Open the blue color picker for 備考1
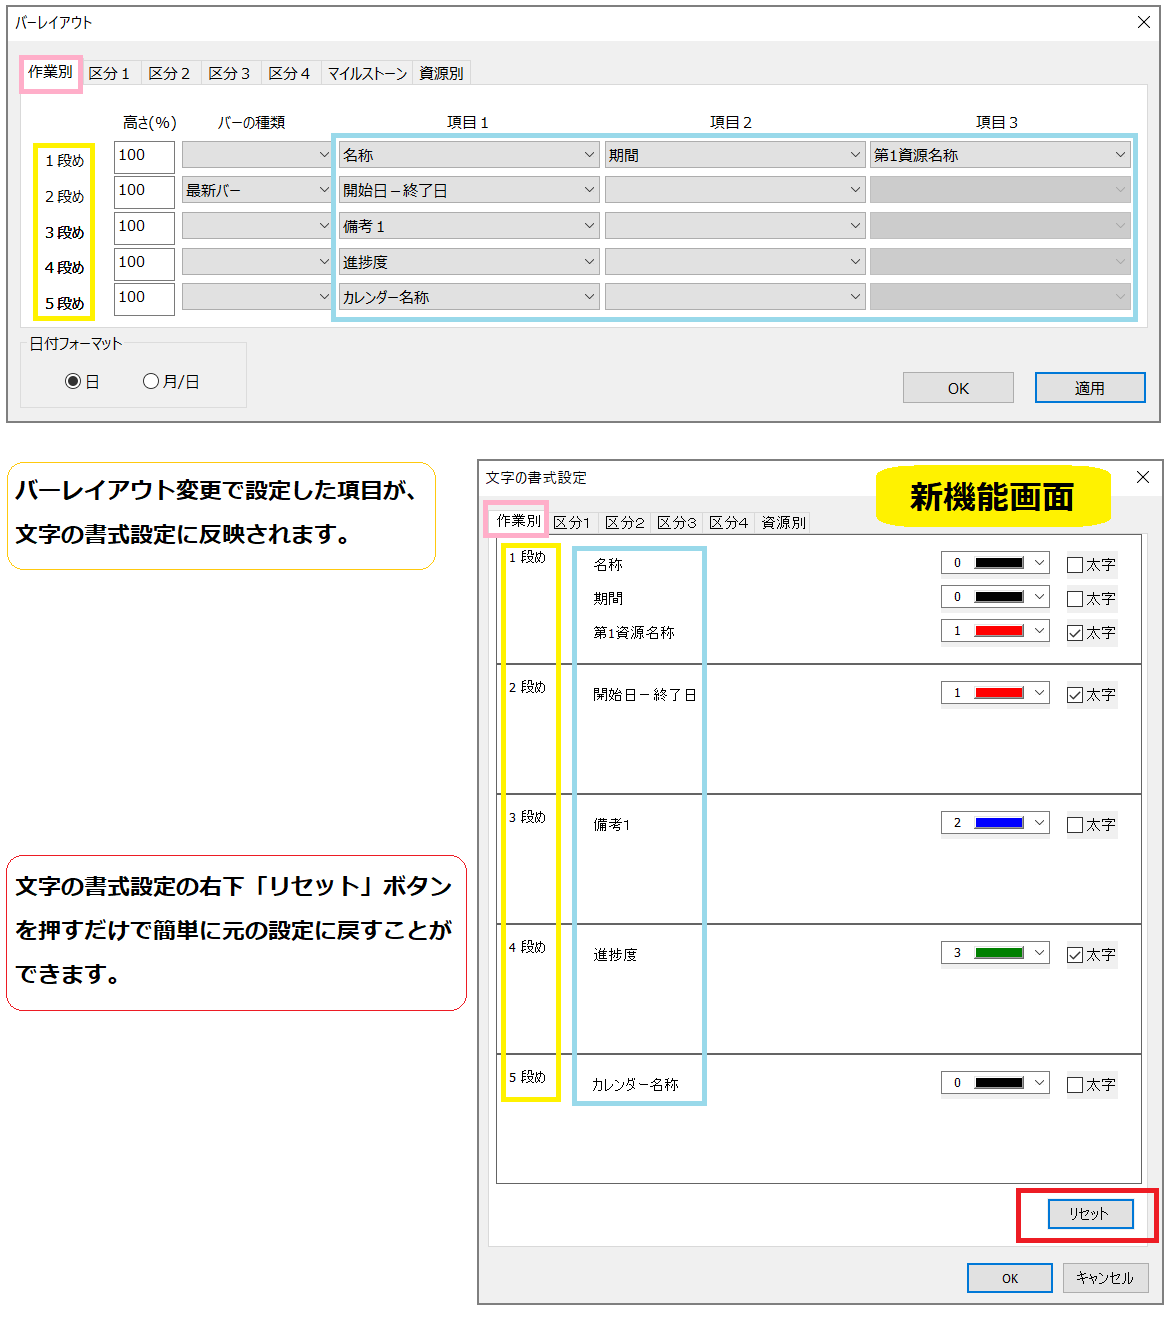 click(x=995, y=823)
